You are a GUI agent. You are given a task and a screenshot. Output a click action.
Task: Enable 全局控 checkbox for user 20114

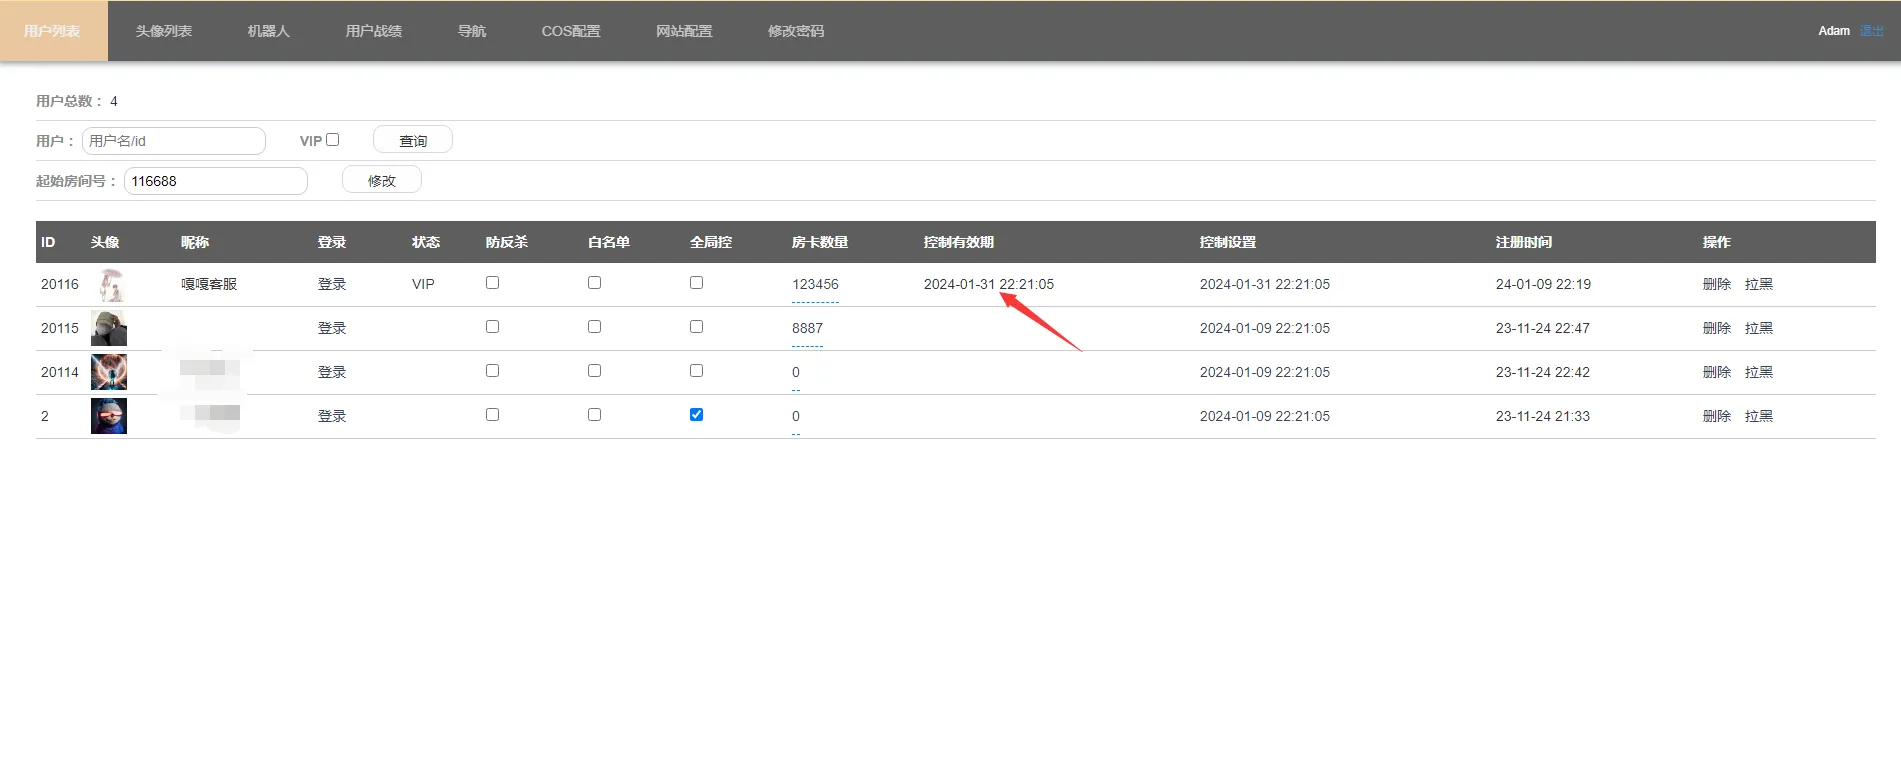(x=696, y=371)
